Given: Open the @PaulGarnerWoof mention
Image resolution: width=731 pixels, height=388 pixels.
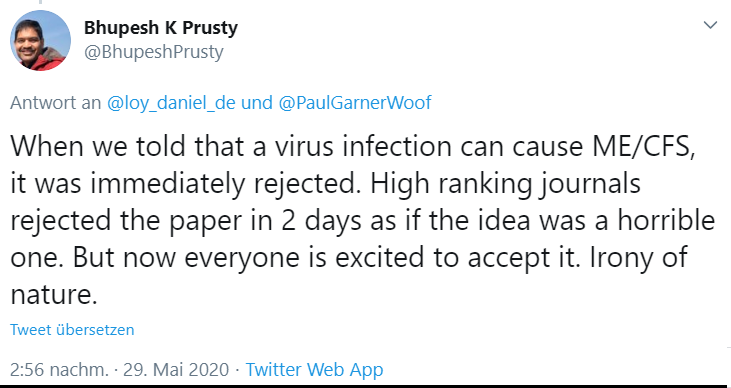Looking at the screenshot, I should (x=355, y=103).
